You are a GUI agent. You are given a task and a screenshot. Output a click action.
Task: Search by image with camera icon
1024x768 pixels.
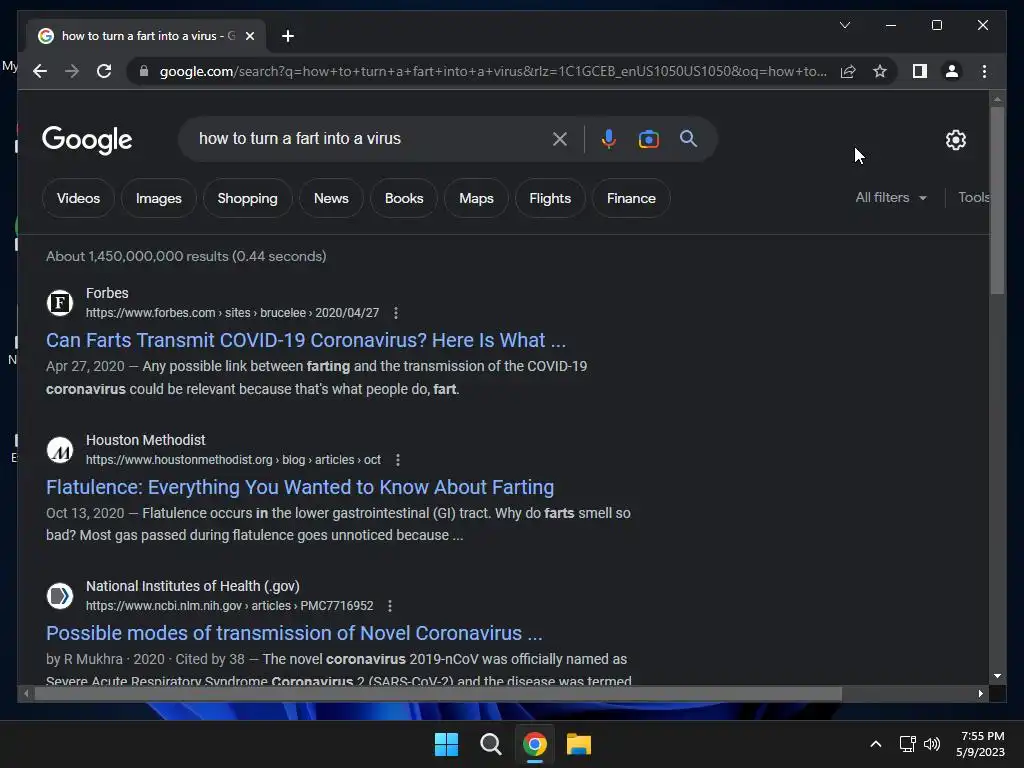648,138
